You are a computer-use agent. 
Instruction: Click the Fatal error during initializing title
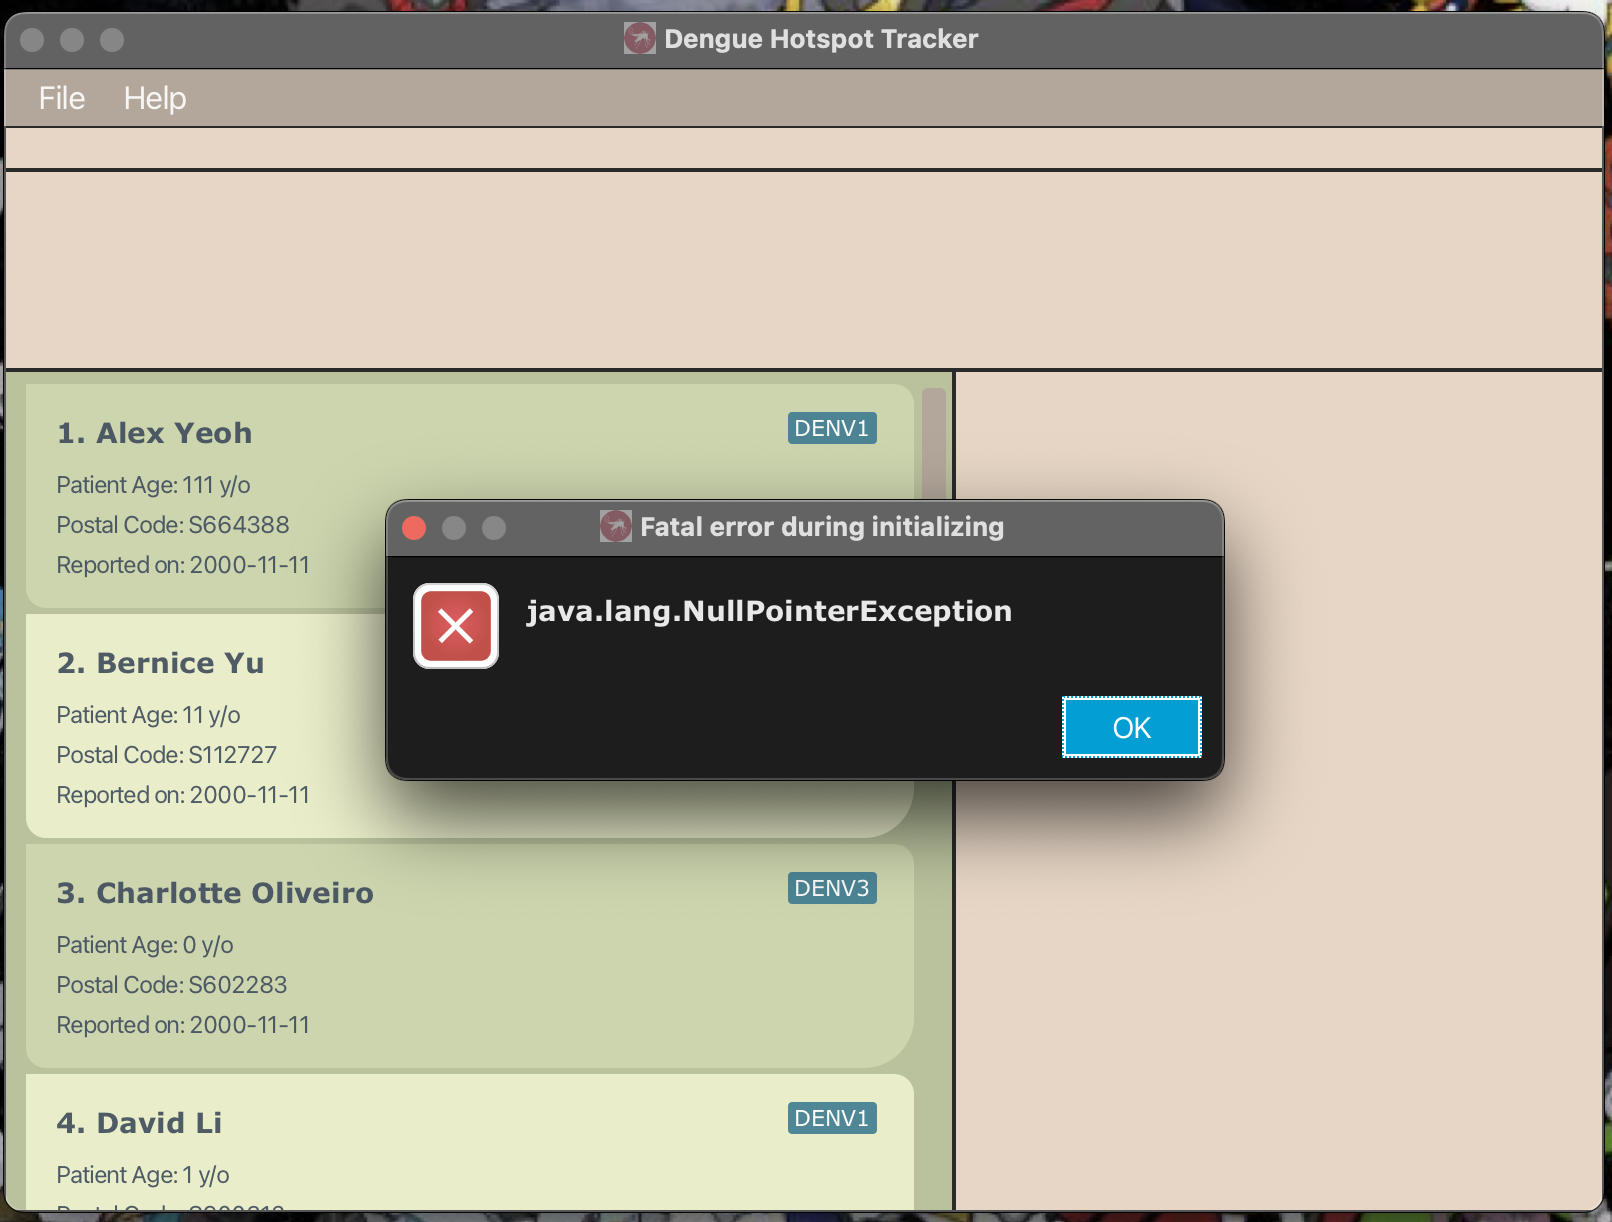822,527
